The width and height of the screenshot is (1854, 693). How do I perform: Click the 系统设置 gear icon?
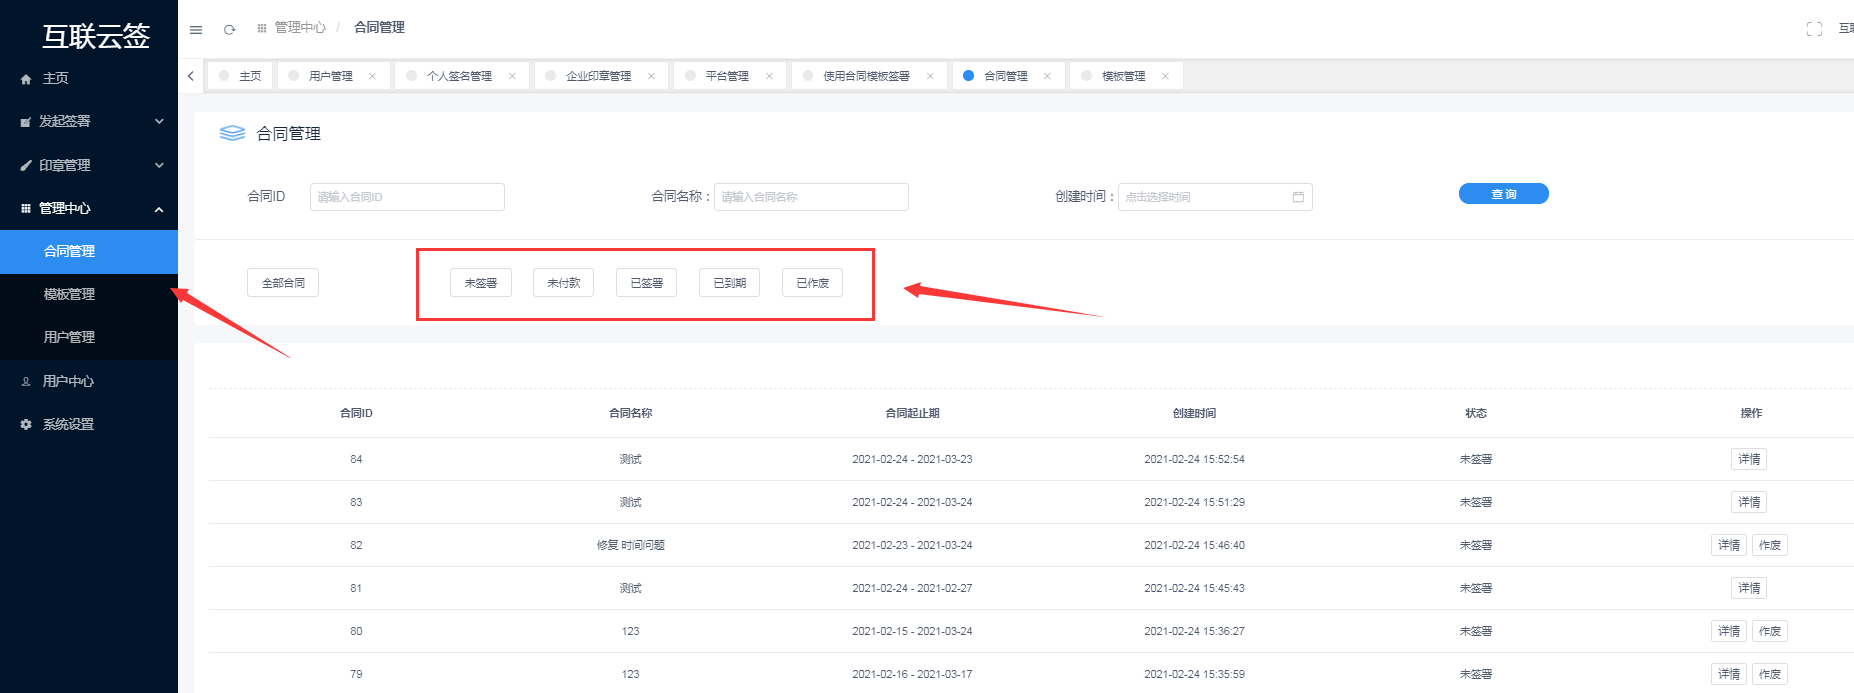click(26, 425)
